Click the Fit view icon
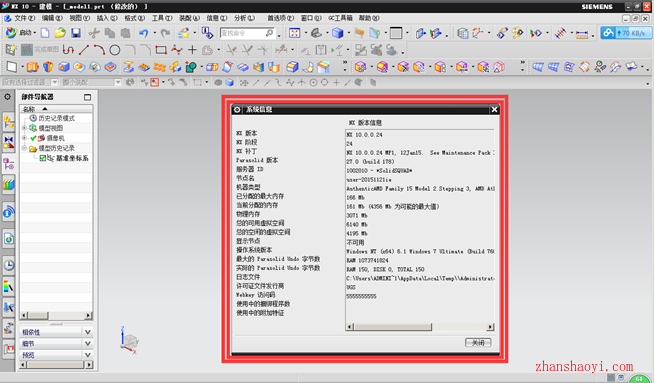This screenshot has height=383, width=654. click(295, 33)
